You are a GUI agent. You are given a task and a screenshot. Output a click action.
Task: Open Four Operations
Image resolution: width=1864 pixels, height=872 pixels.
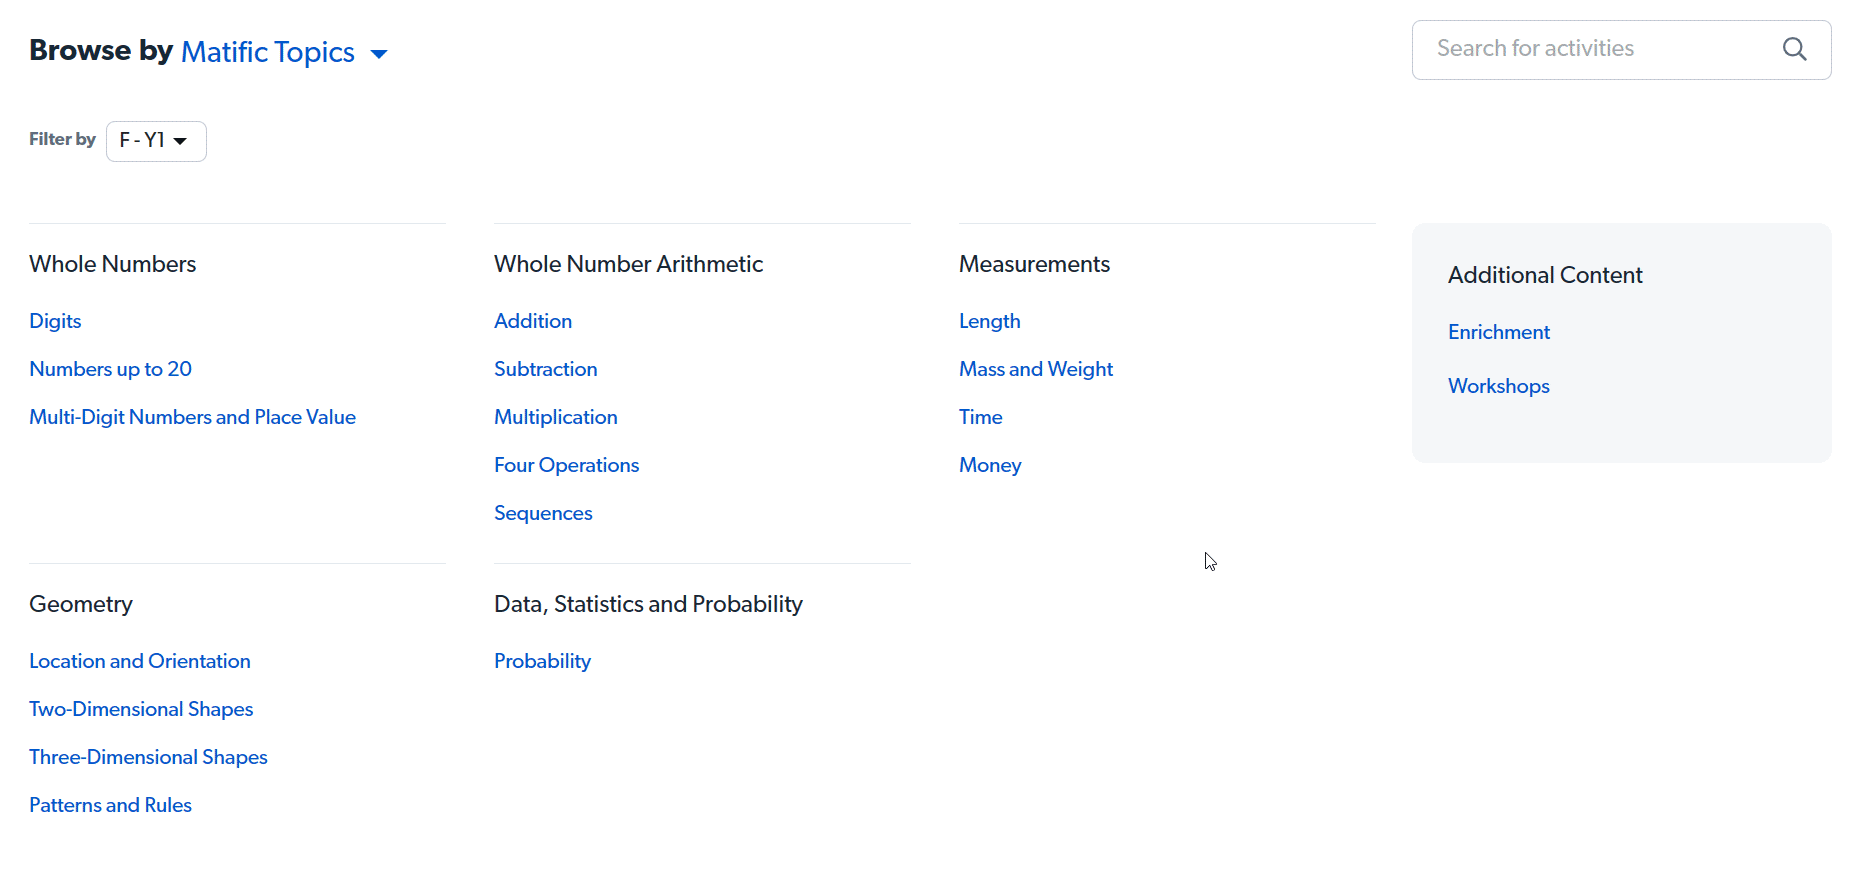[566, 464]
